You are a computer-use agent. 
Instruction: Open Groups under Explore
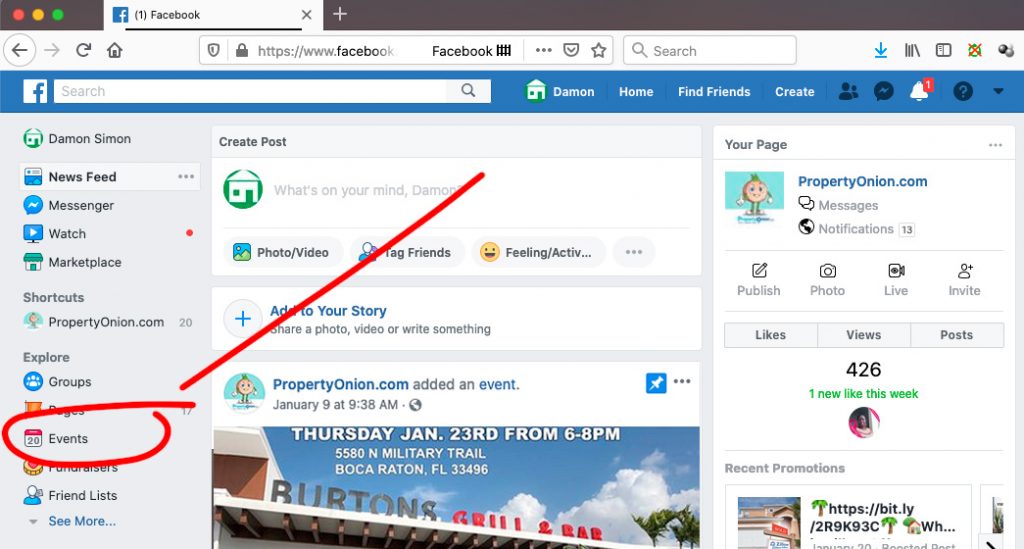(57, 381)
